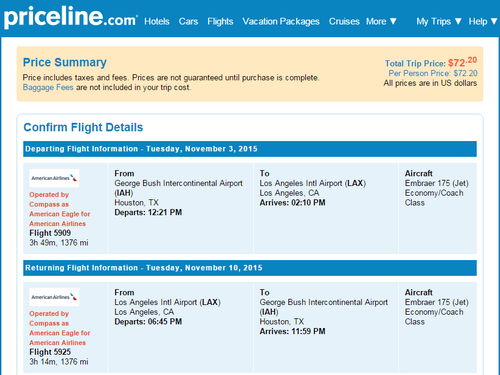Navigate to Flights in top bar

(x=220, y=21)
